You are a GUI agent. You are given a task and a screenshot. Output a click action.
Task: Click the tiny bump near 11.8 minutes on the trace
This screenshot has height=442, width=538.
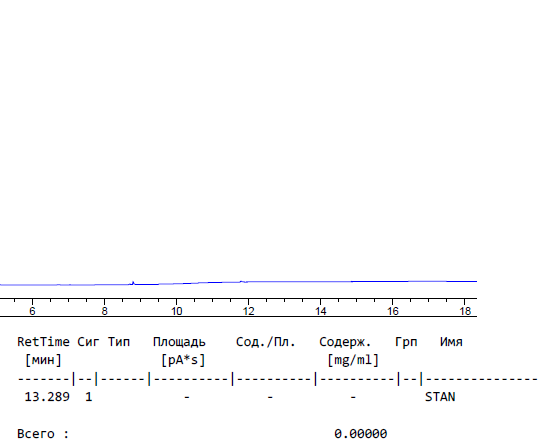243,282
